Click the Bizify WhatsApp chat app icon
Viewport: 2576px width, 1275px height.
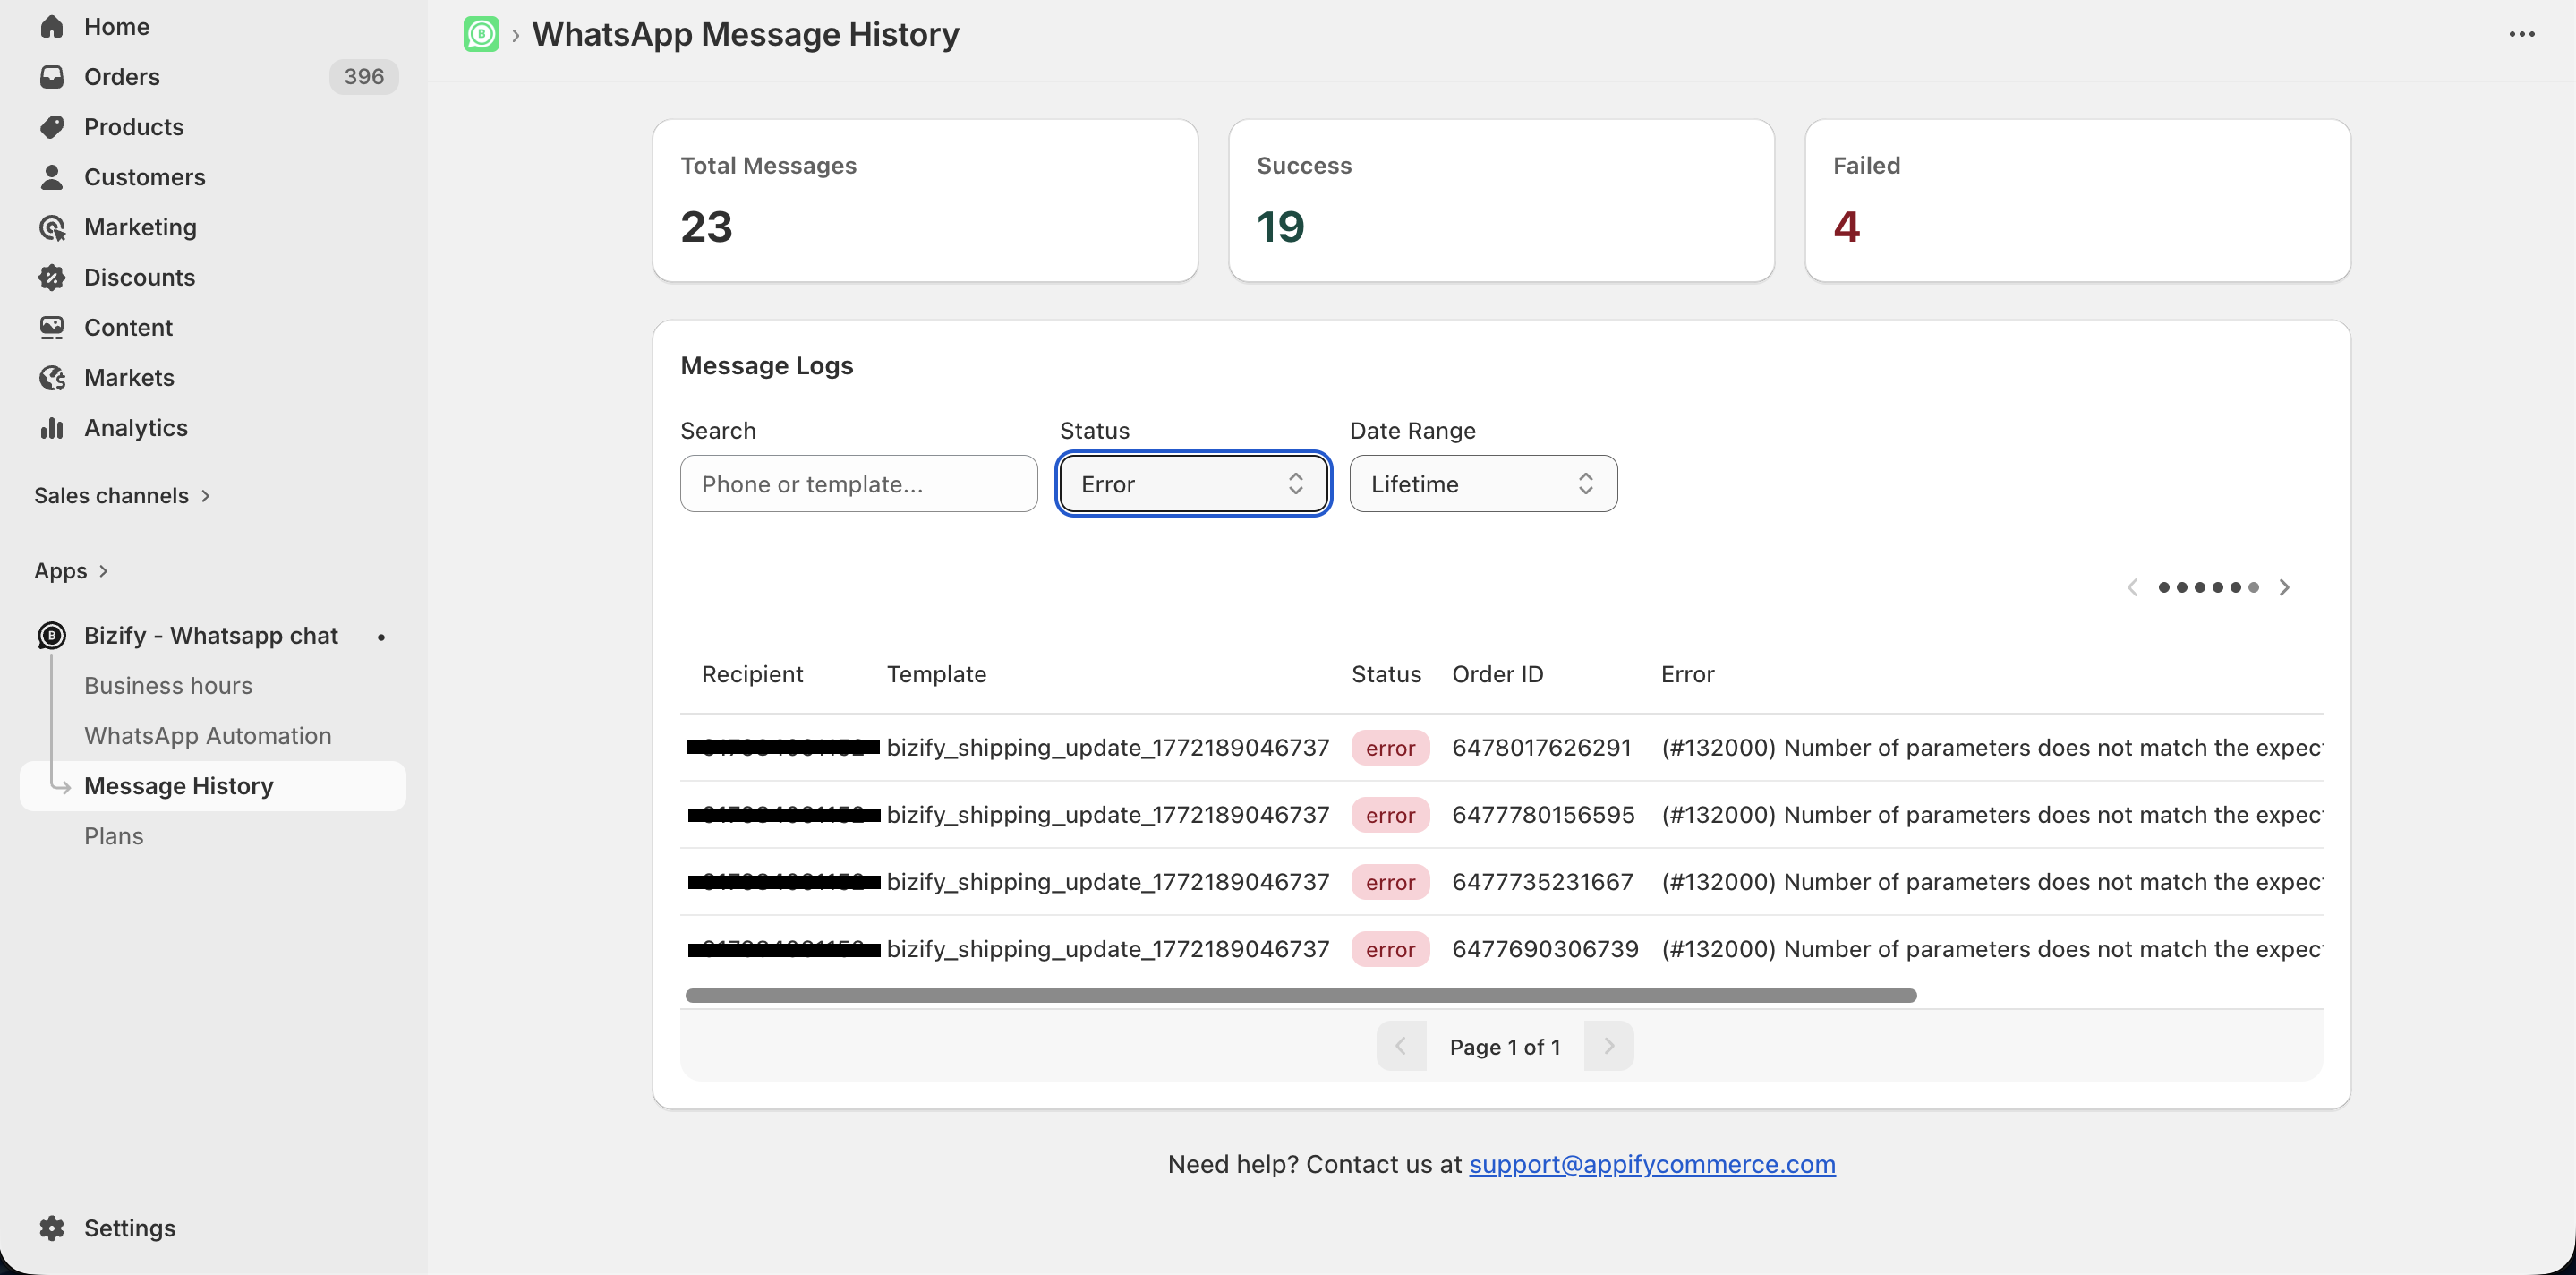click(x=50, y=635)
